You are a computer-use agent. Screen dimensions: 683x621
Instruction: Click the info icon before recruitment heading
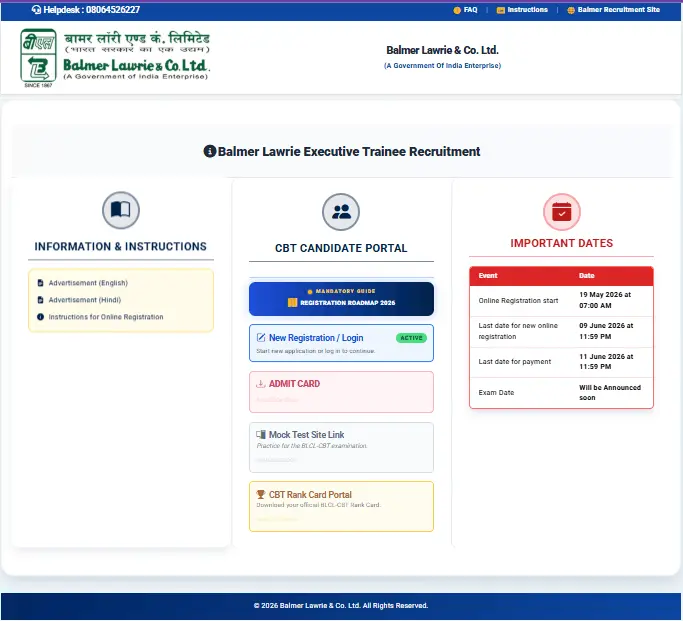(210, 151)
